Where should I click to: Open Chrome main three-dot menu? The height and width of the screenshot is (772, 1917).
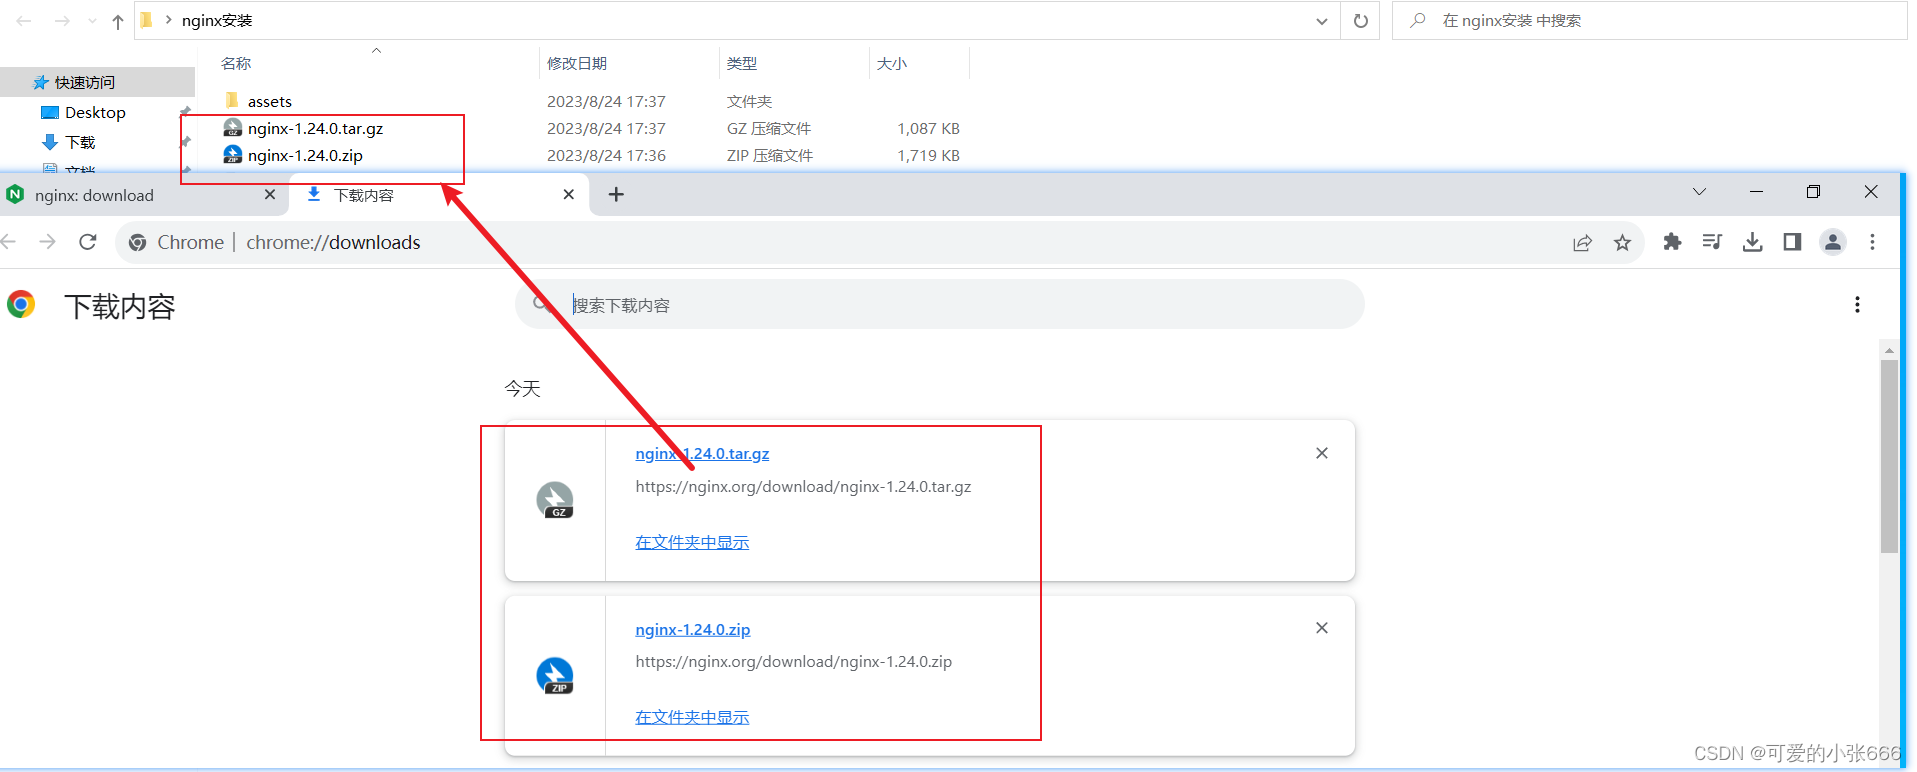click(x=1872, y=242)
